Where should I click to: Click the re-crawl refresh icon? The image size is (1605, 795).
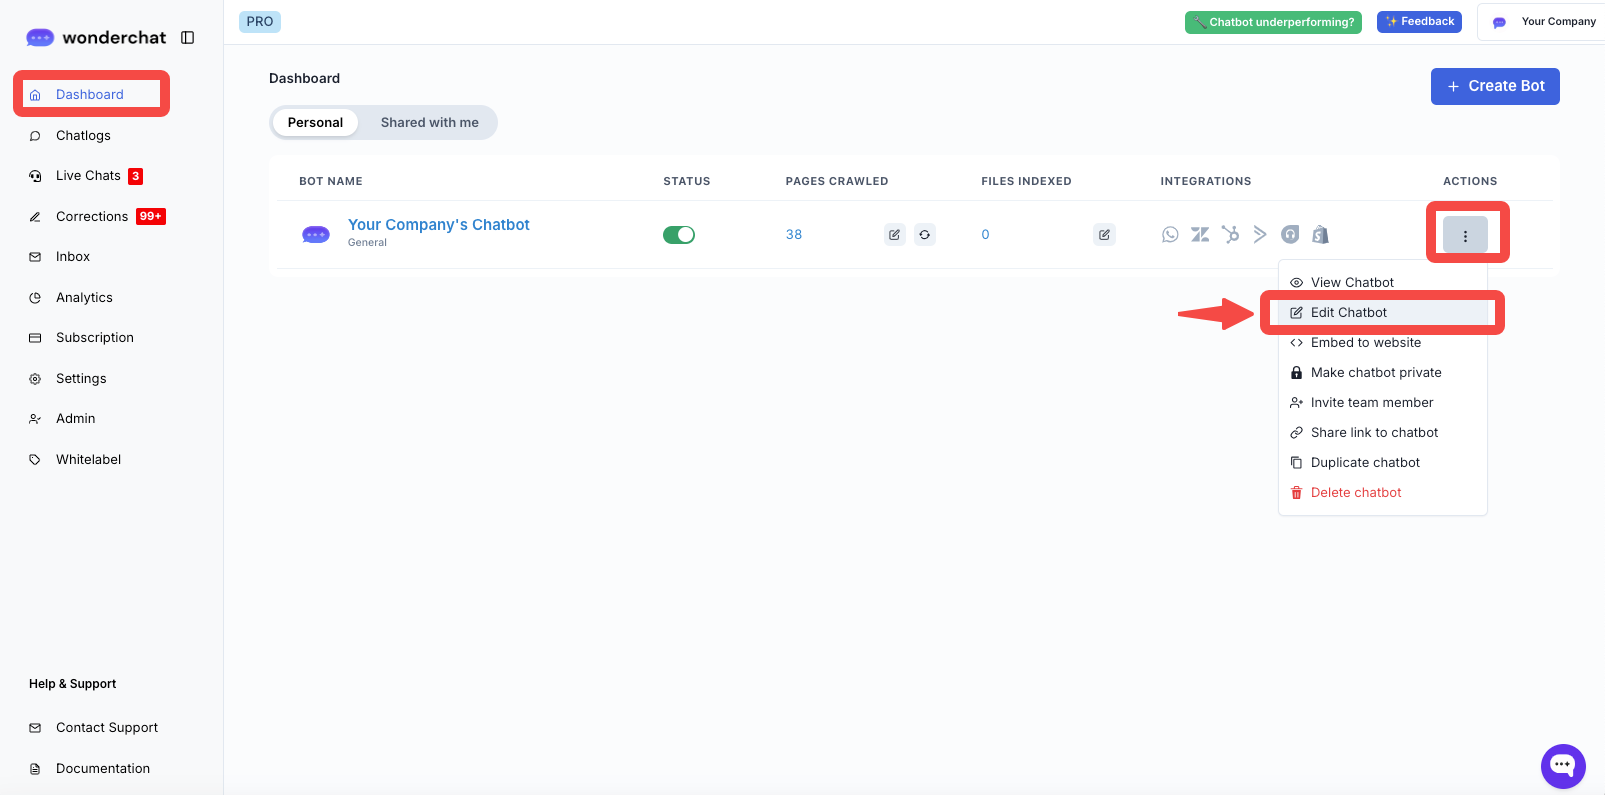(925, 235)
